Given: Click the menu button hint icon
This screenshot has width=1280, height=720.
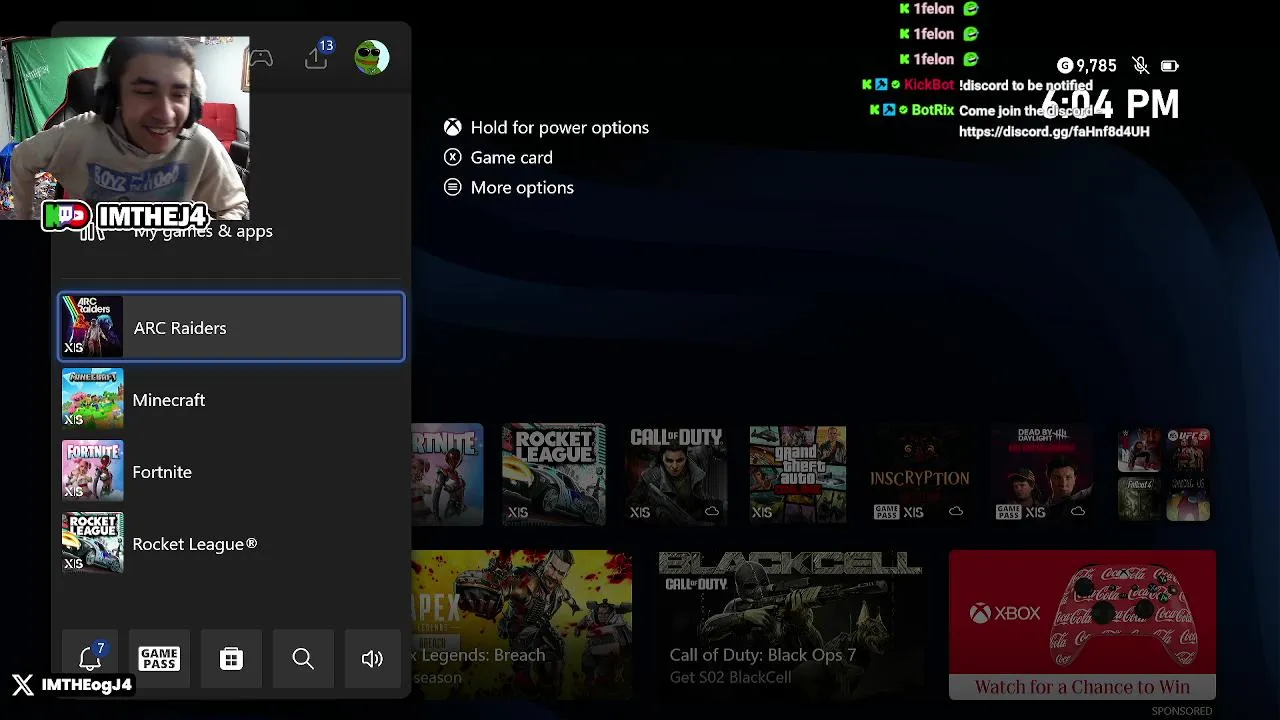Looking at the screenshot, I should [x=453, y=187].
